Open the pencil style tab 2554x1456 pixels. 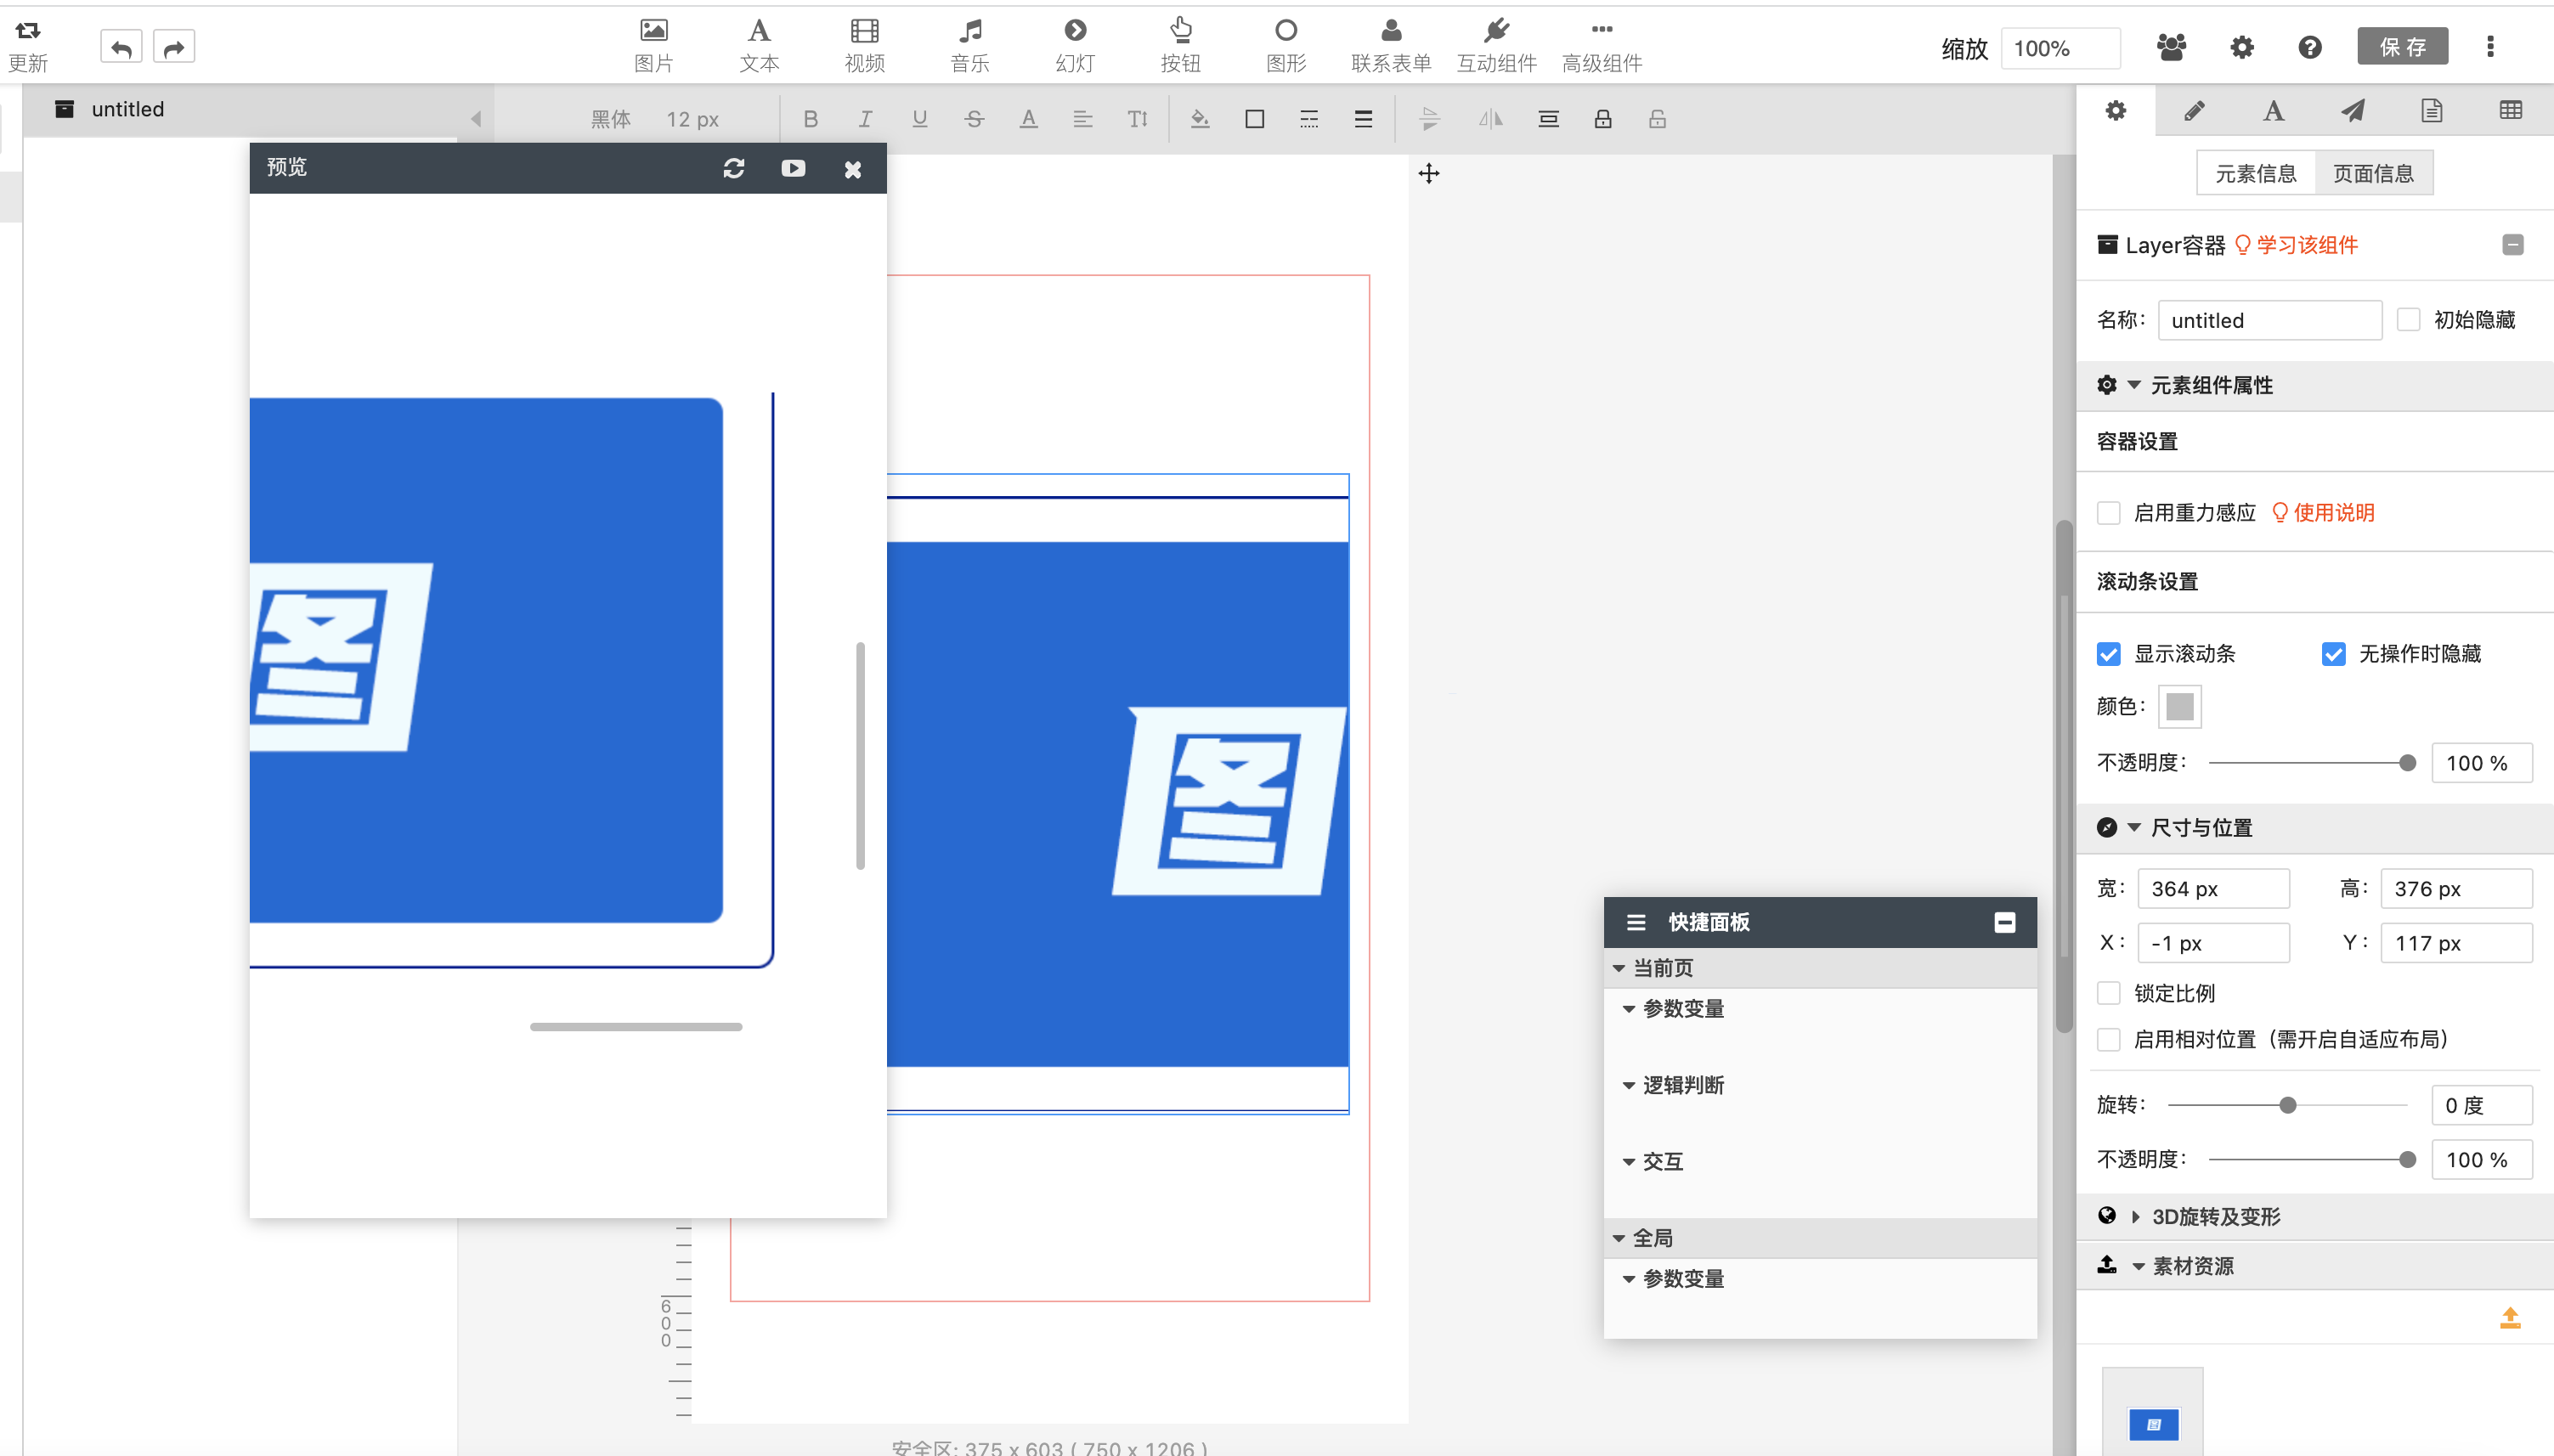pyautogui.click(x=2194, y=111)
